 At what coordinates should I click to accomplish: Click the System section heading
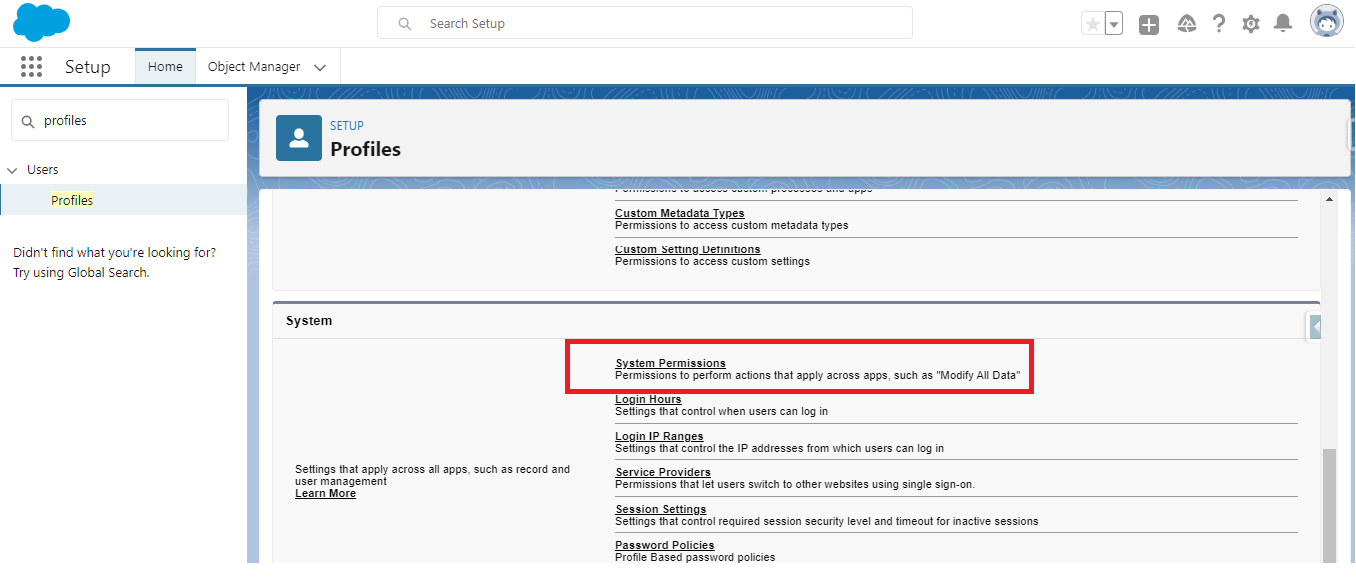[x=309, y=321]
